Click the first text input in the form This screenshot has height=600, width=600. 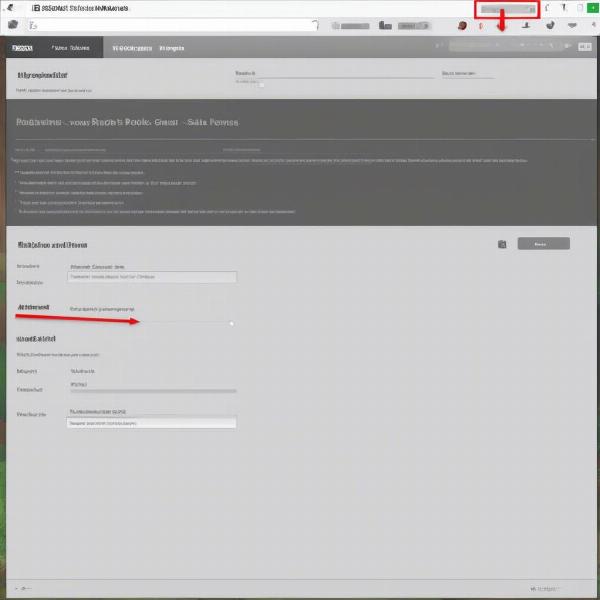152,277
